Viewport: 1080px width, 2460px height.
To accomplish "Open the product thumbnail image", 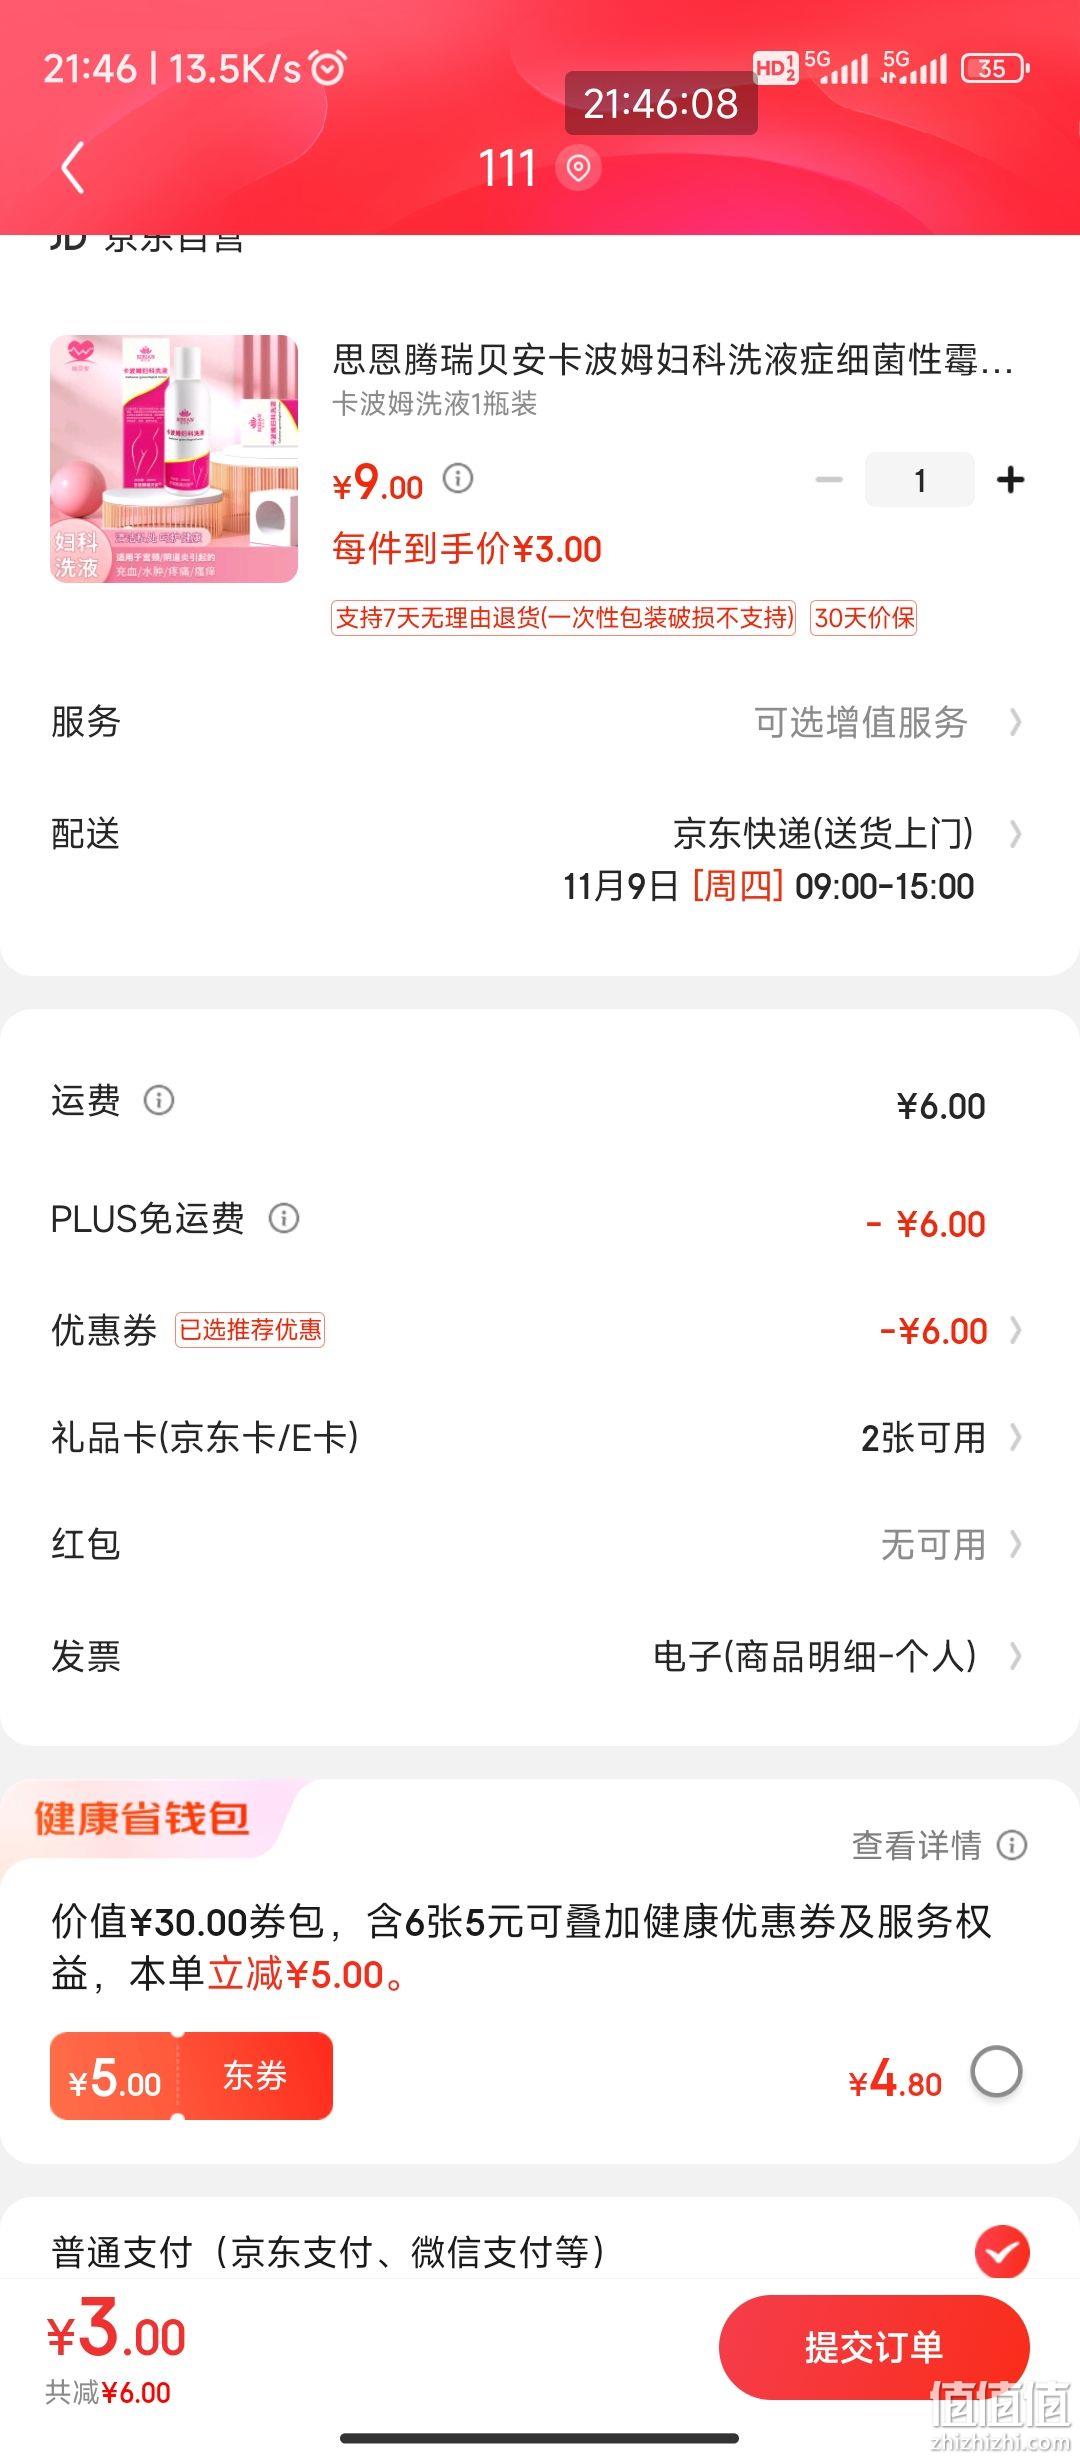I will [174, 459].
